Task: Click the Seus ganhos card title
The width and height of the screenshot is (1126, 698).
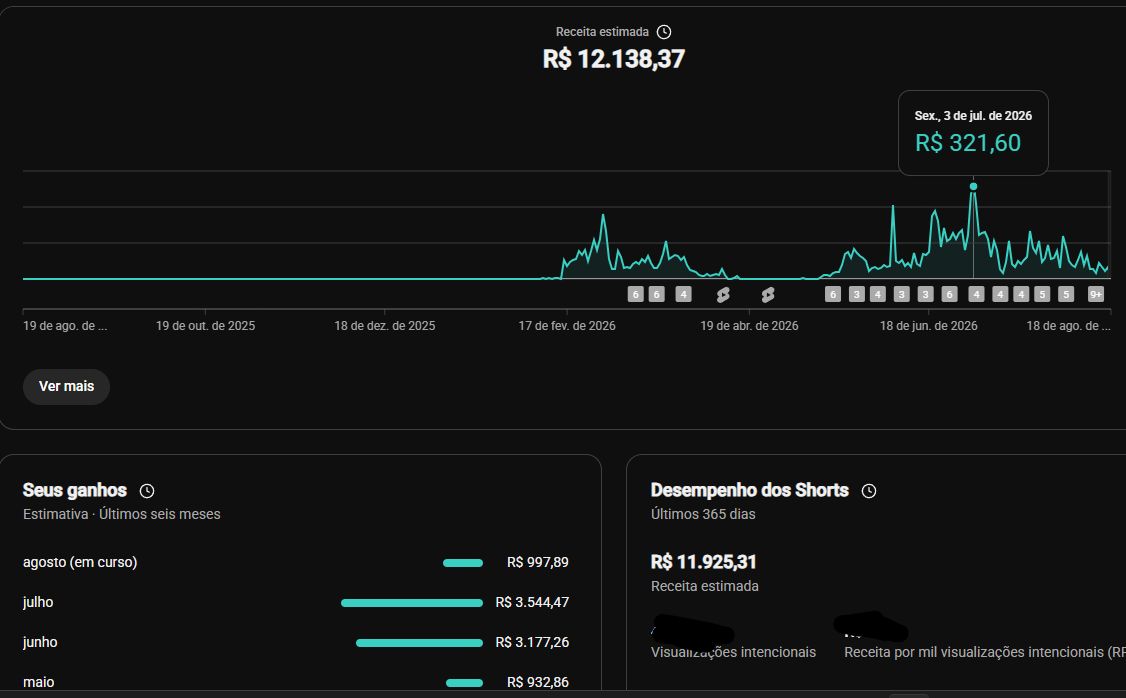Action: (x=75, y=490)
